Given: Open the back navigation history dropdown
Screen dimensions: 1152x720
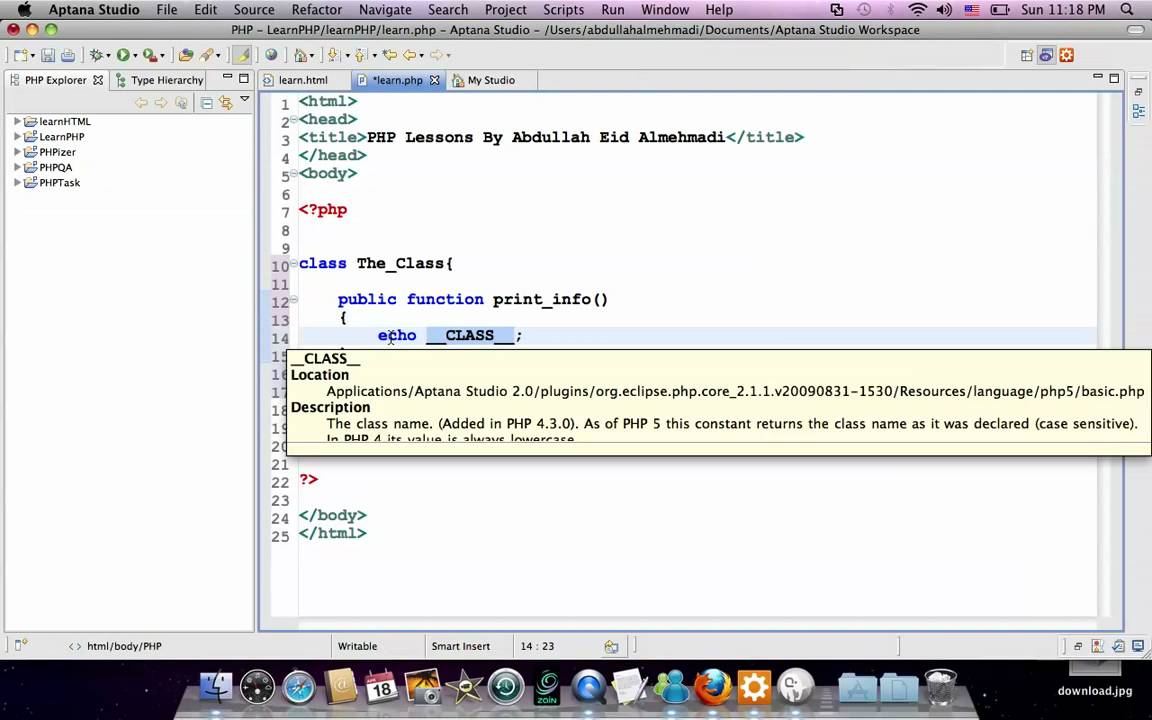Looking at the screenshot, I should pos(422,56).
